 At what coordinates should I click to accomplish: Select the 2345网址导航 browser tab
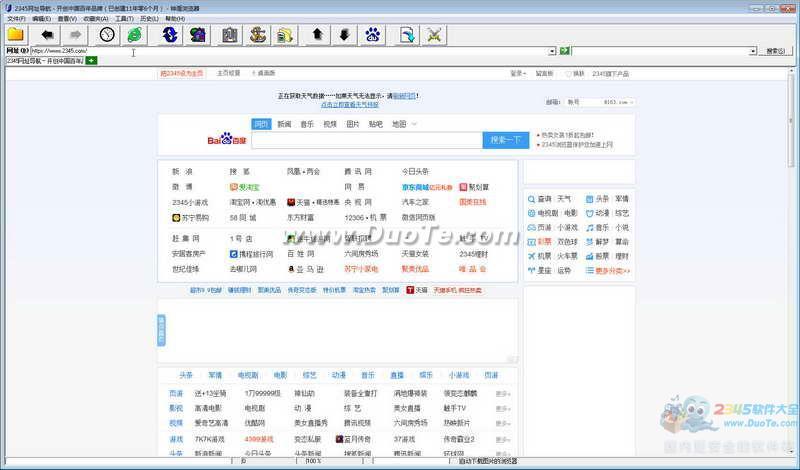click(x=45, y=61)
